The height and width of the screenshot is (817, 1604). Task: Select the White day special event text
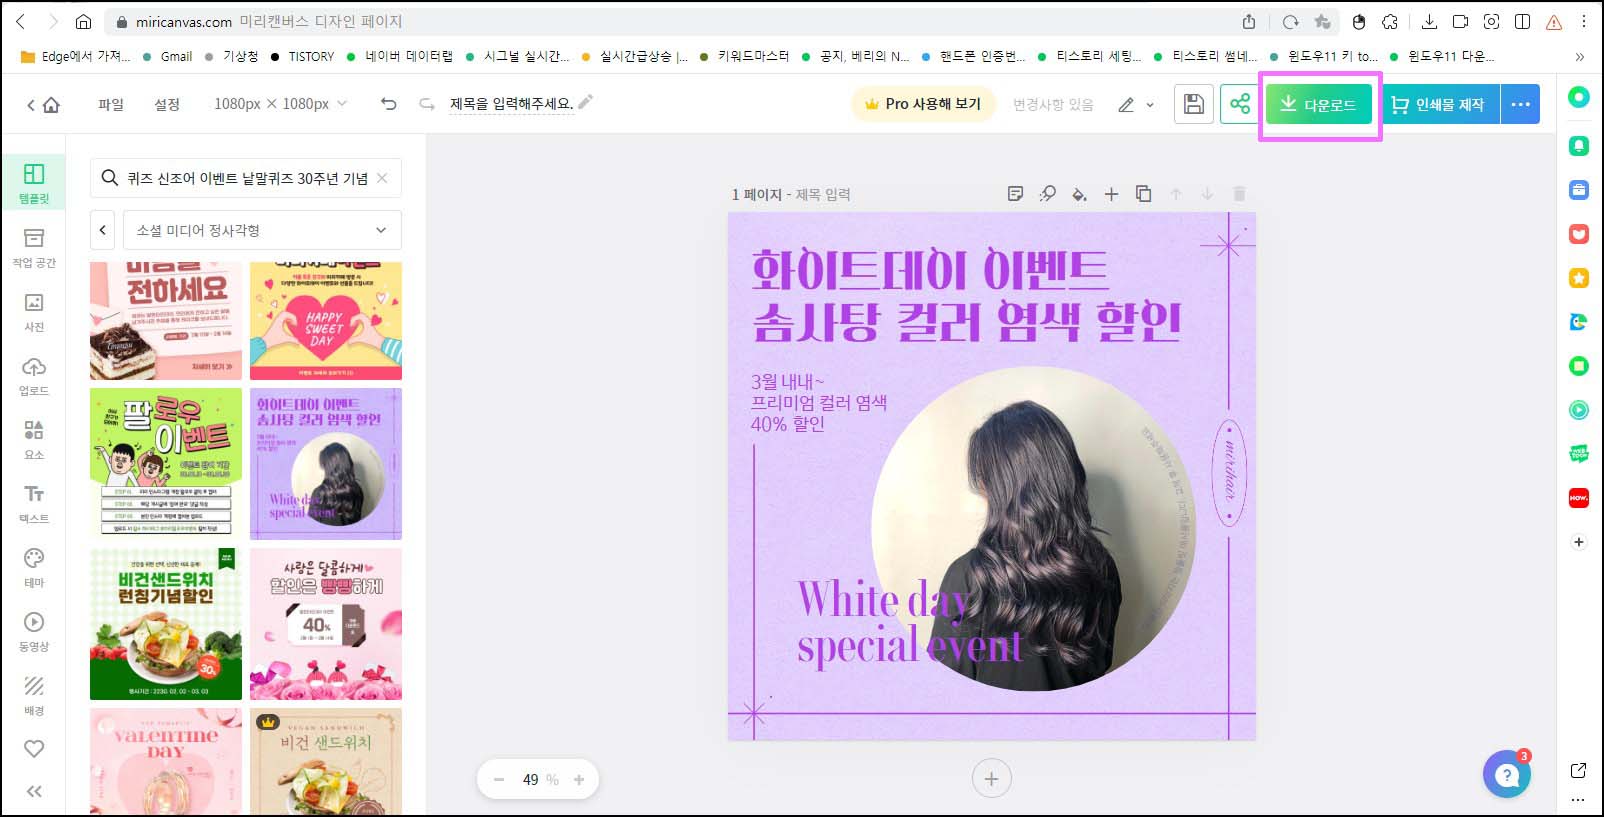click(x=909, y=622)
